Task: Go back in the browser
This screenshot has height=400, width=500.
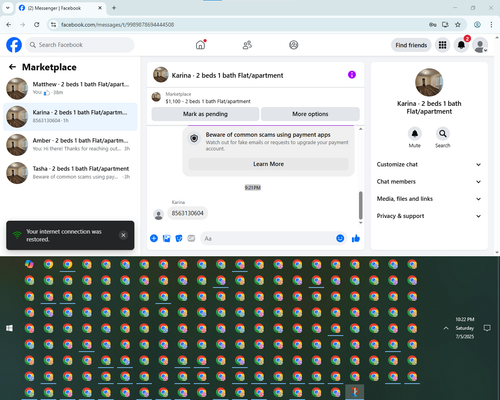Action: (x=9, y=25)
